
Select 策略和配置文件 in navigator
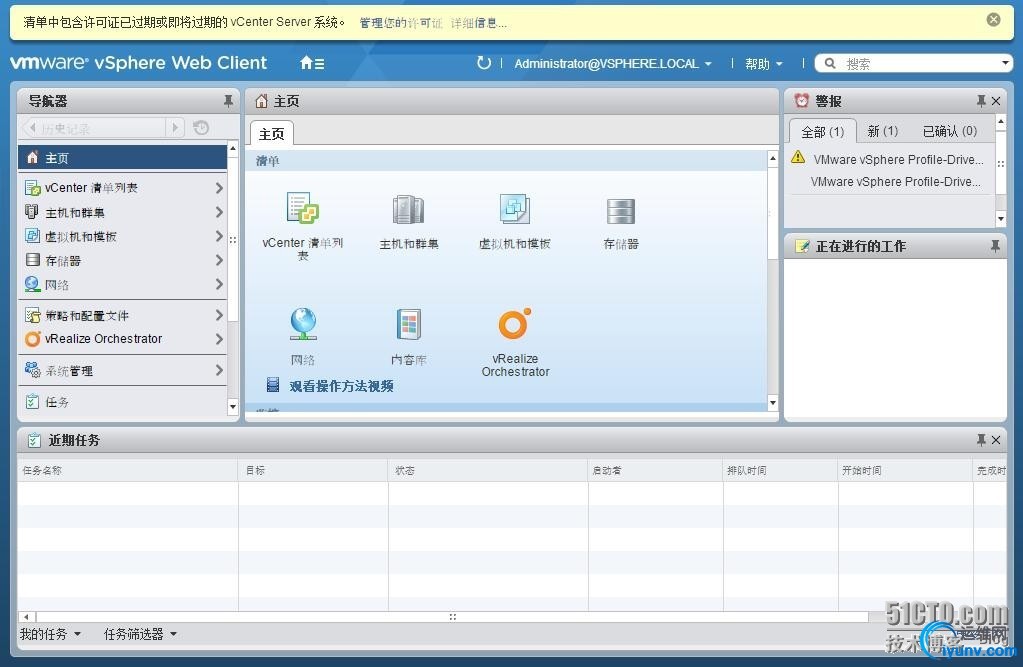click(x=123, y=315)
